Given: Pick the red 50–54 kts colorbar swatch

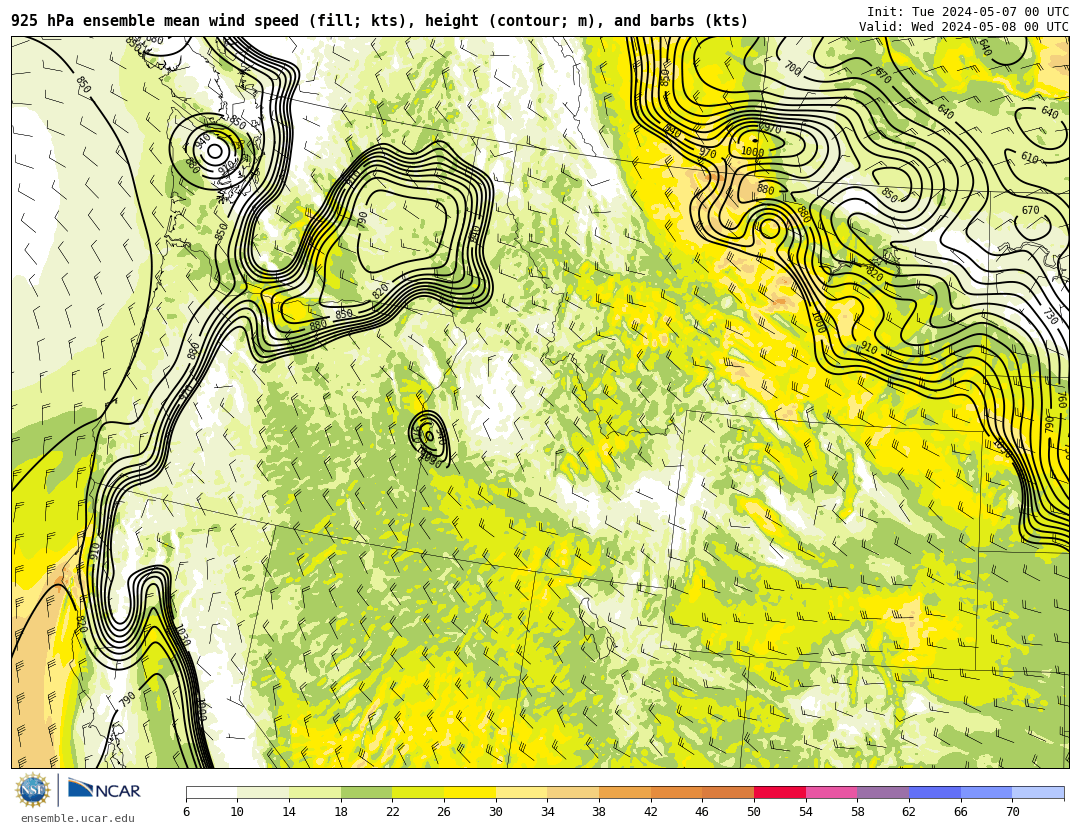Looking at the screenshot, I should (x=780, y=792).
